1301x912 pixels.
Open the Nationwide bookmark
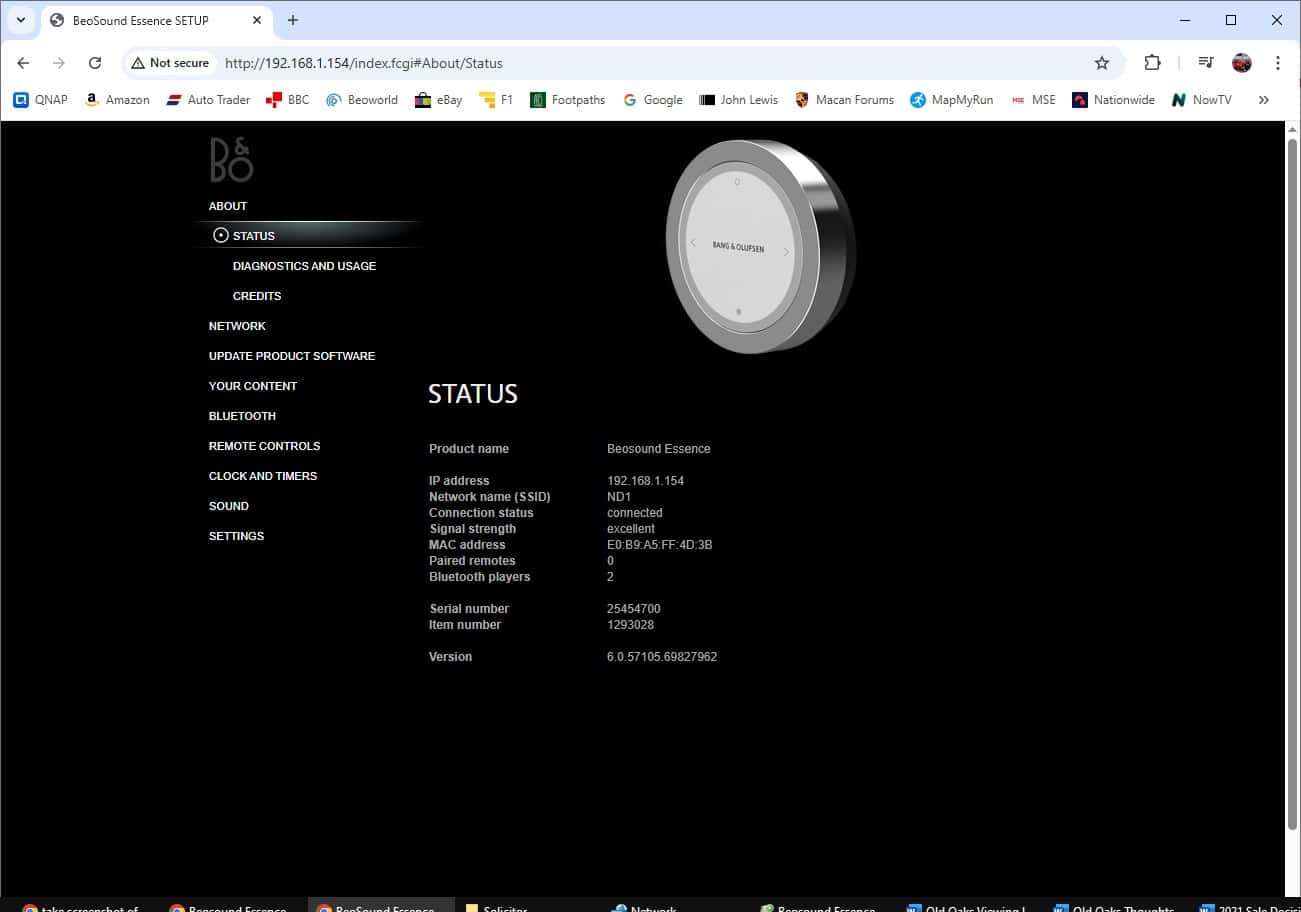coord(1113,100)
